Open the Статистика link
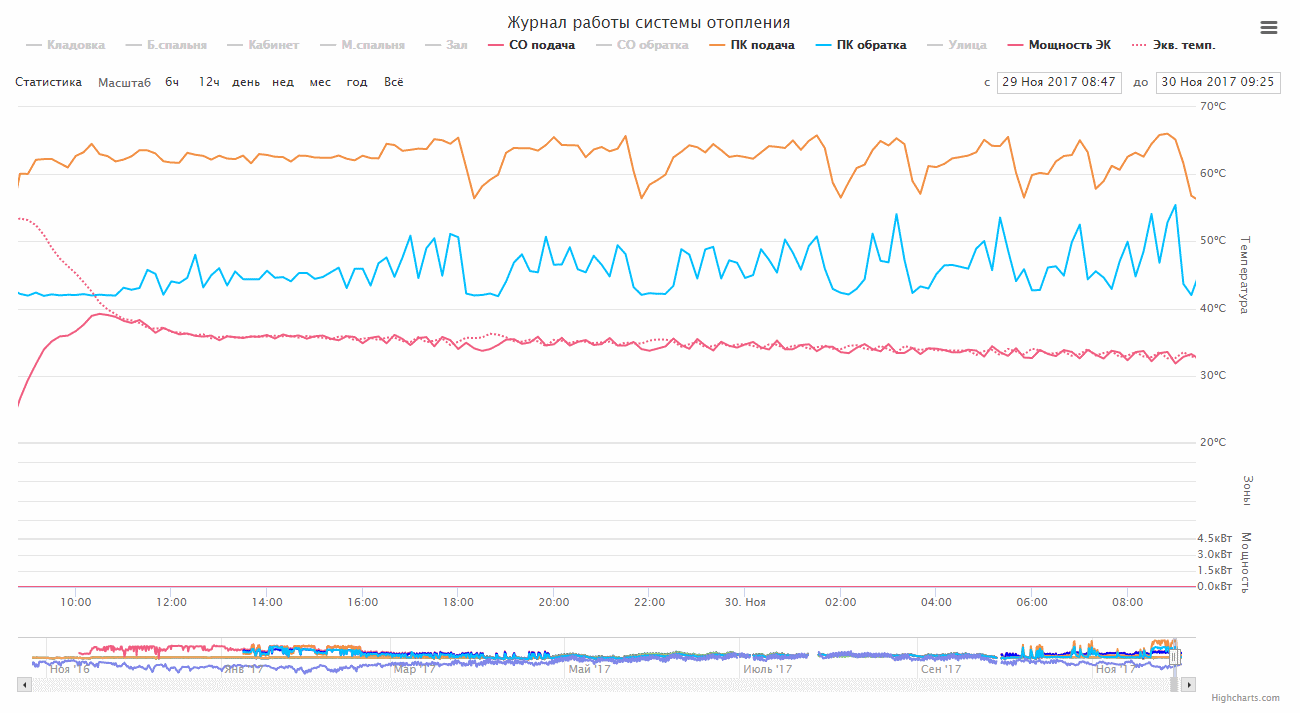 [x=48, y=82]
